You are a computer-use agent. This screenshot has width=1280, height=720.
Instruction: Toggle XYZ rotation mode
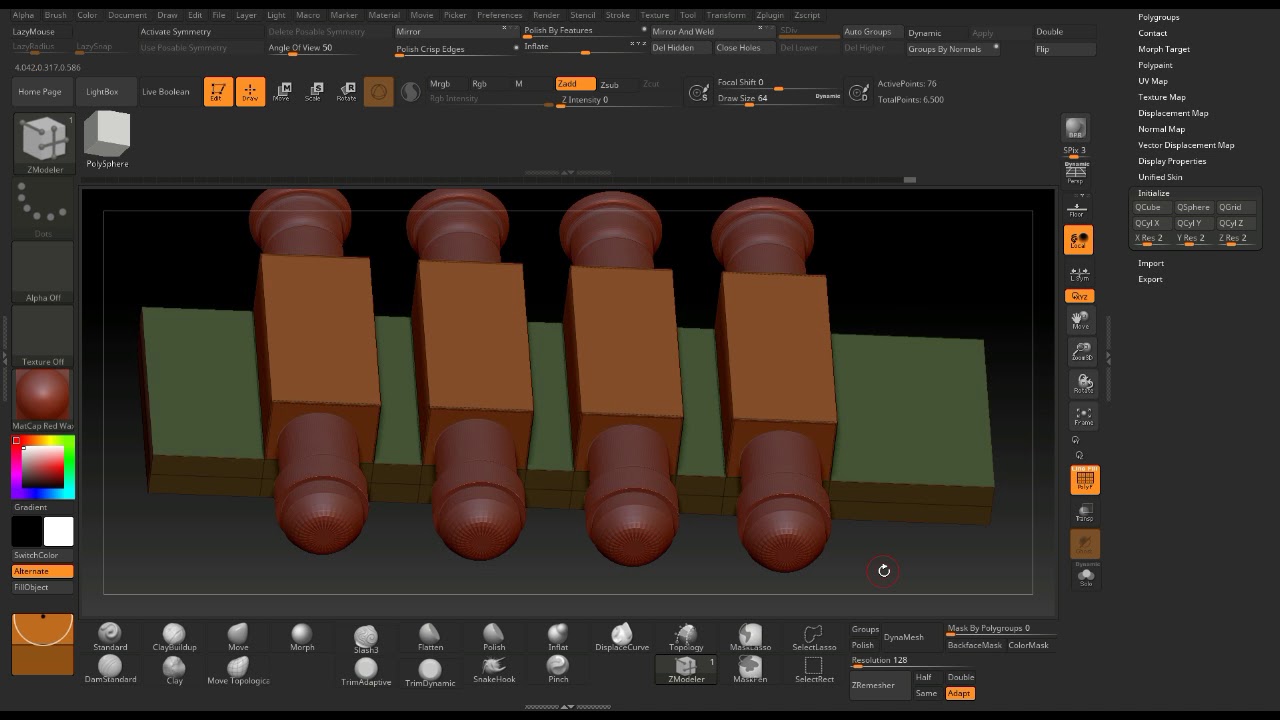tap(1079, 296)
